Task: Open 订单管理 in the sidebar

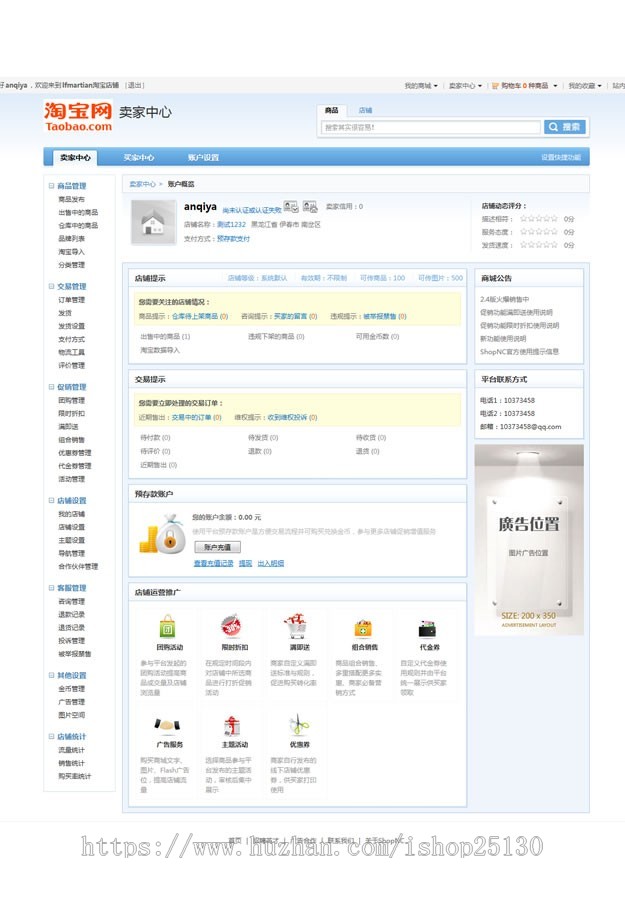Action: [x=71, y=300]
